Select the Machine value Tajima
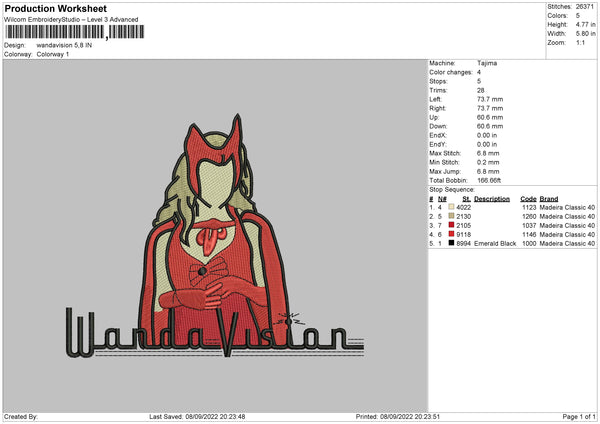This screenshot has width=600, height=424. (488, 63)
